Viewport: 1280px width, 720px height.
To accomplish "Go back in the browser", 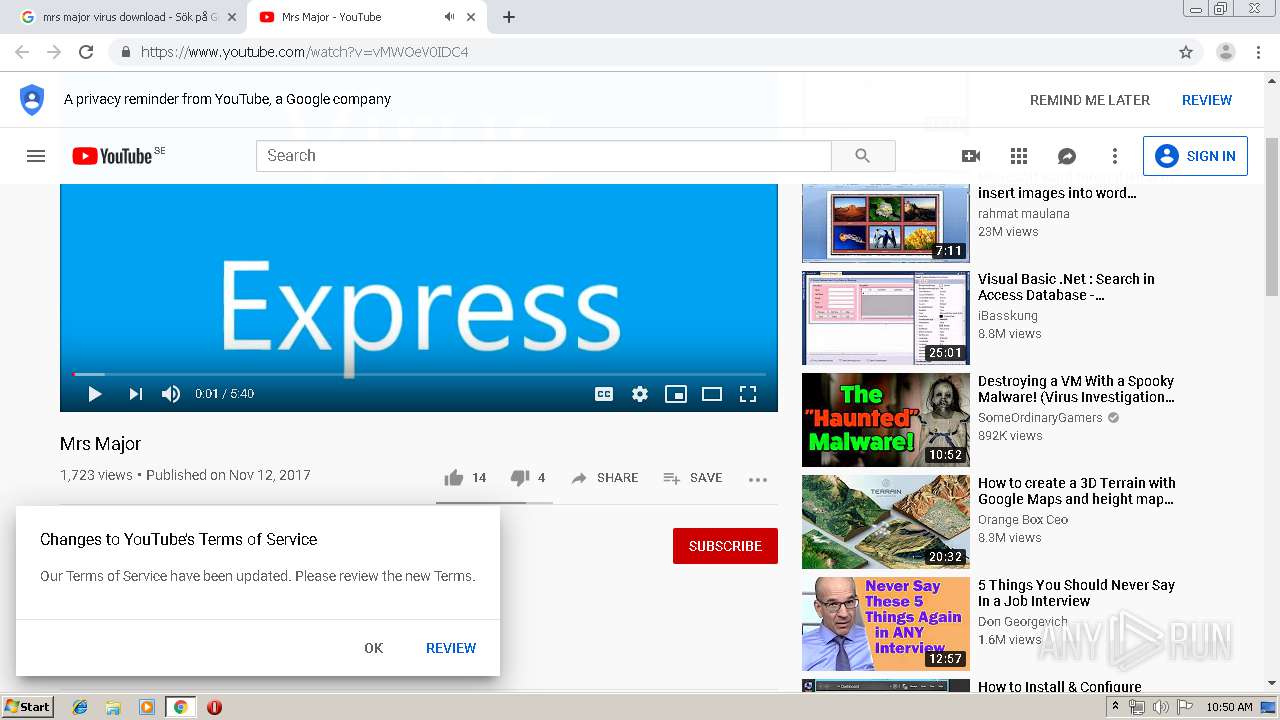I will click(22, 52).
